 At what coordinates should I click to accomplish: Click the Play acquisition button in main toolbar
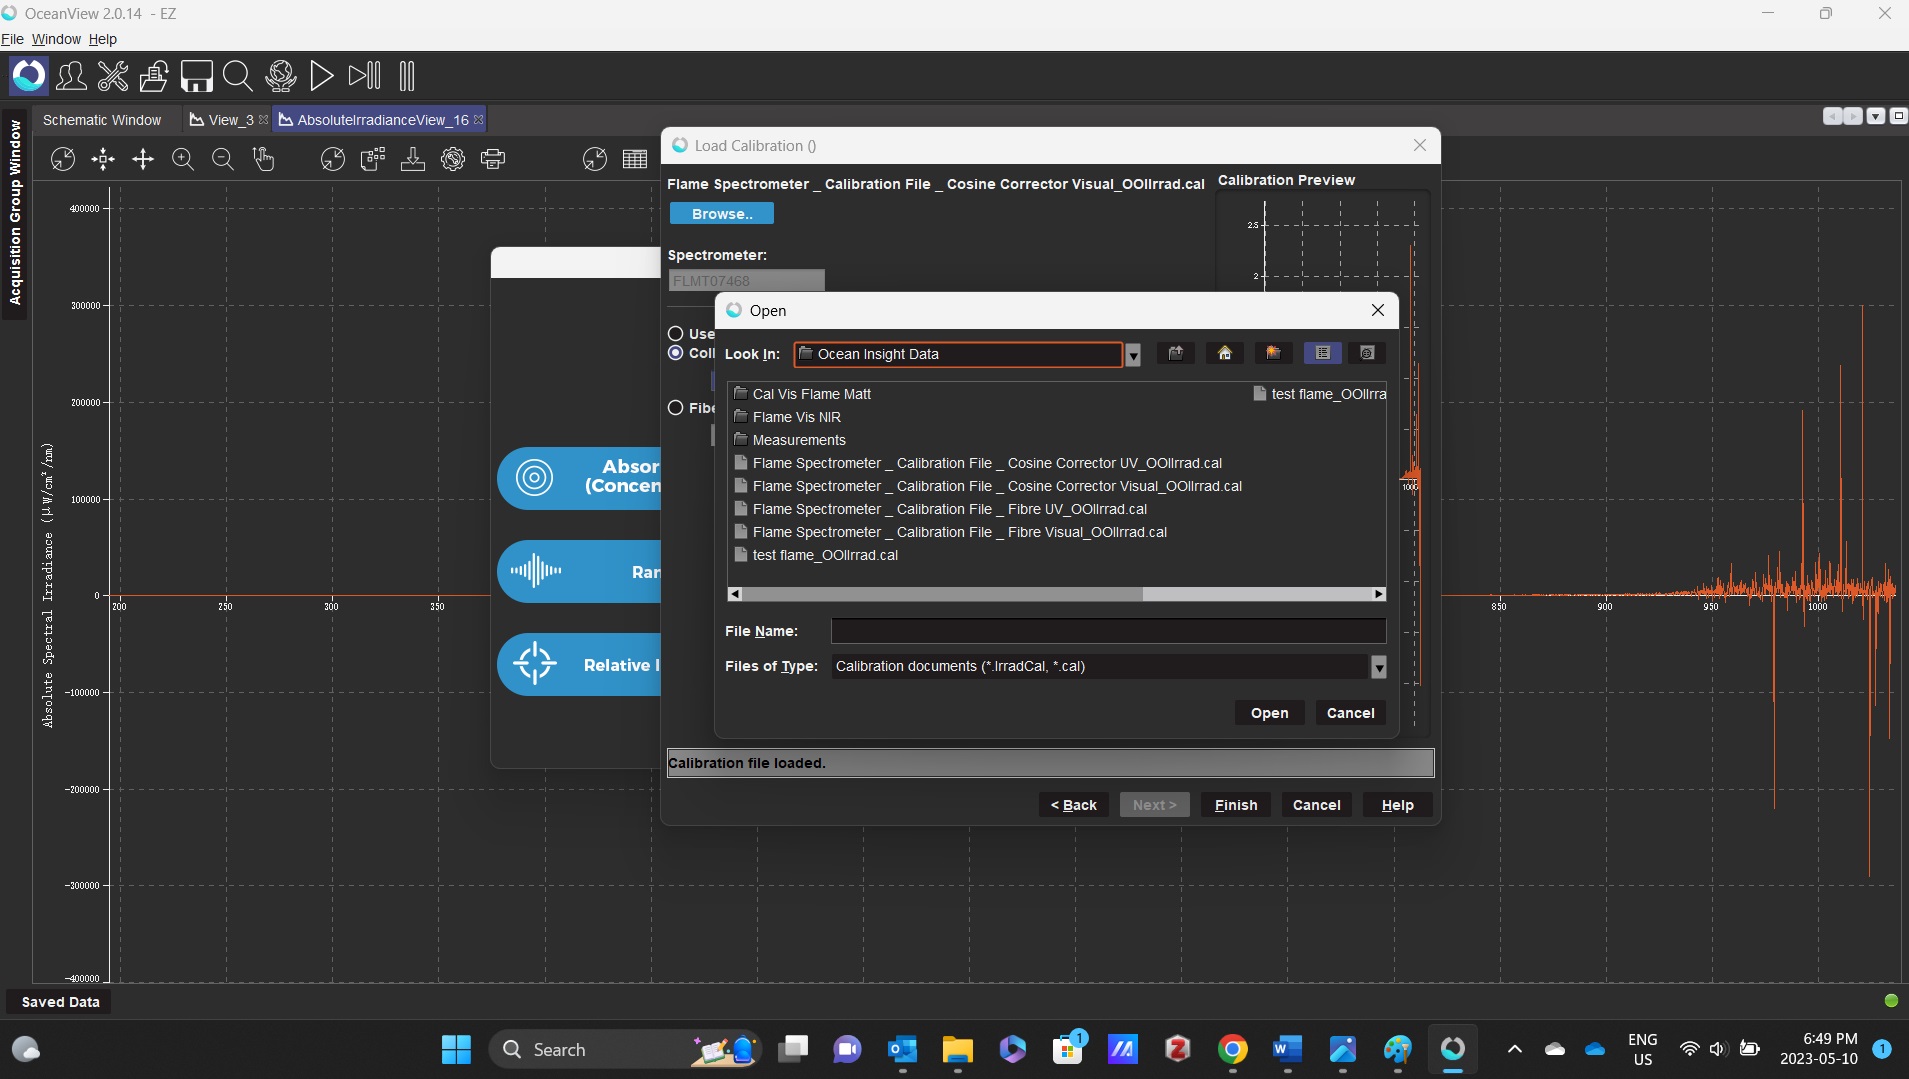321,76
